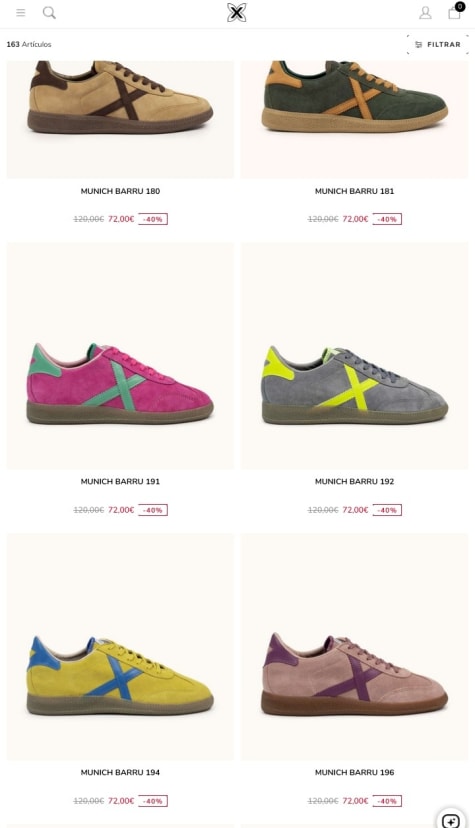Open the shopping bag cart icon
This screenshot has width=475, height=828.
point(455,12)
